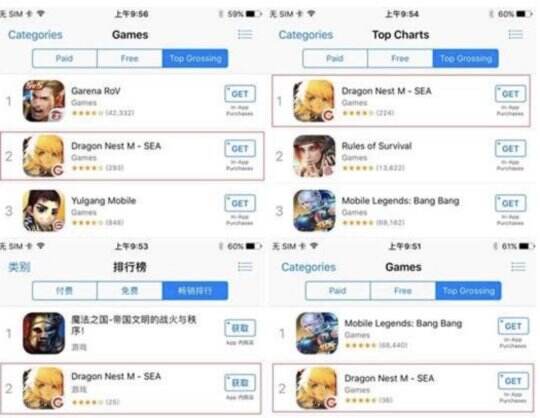The height and width of the screenshot is (418, 540).
Task: Select the 免费 segment in Chinese chart
Action: pos(130,291)
